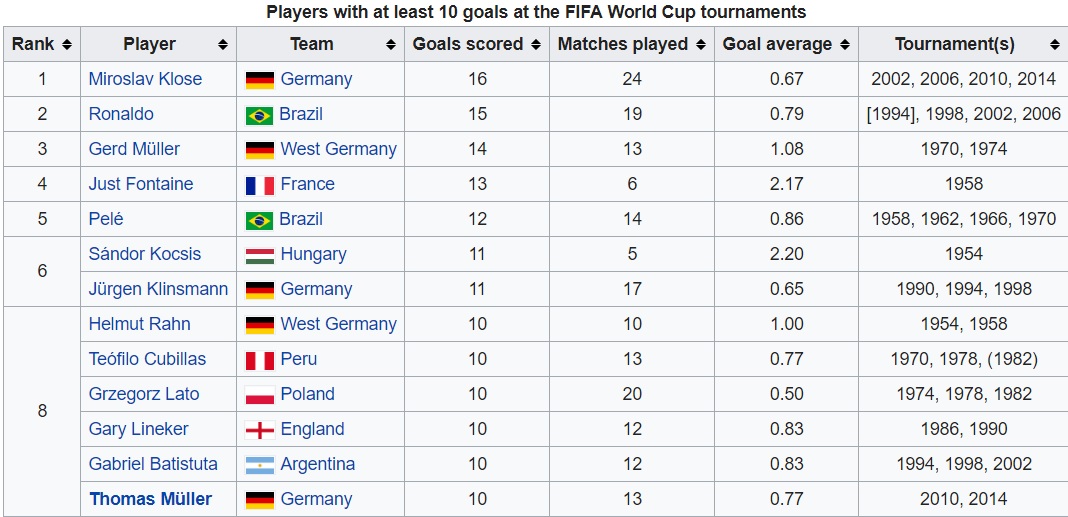Click the England flag icon
The width and height of the screenshot is (1068, 517).
click(259, 430)
